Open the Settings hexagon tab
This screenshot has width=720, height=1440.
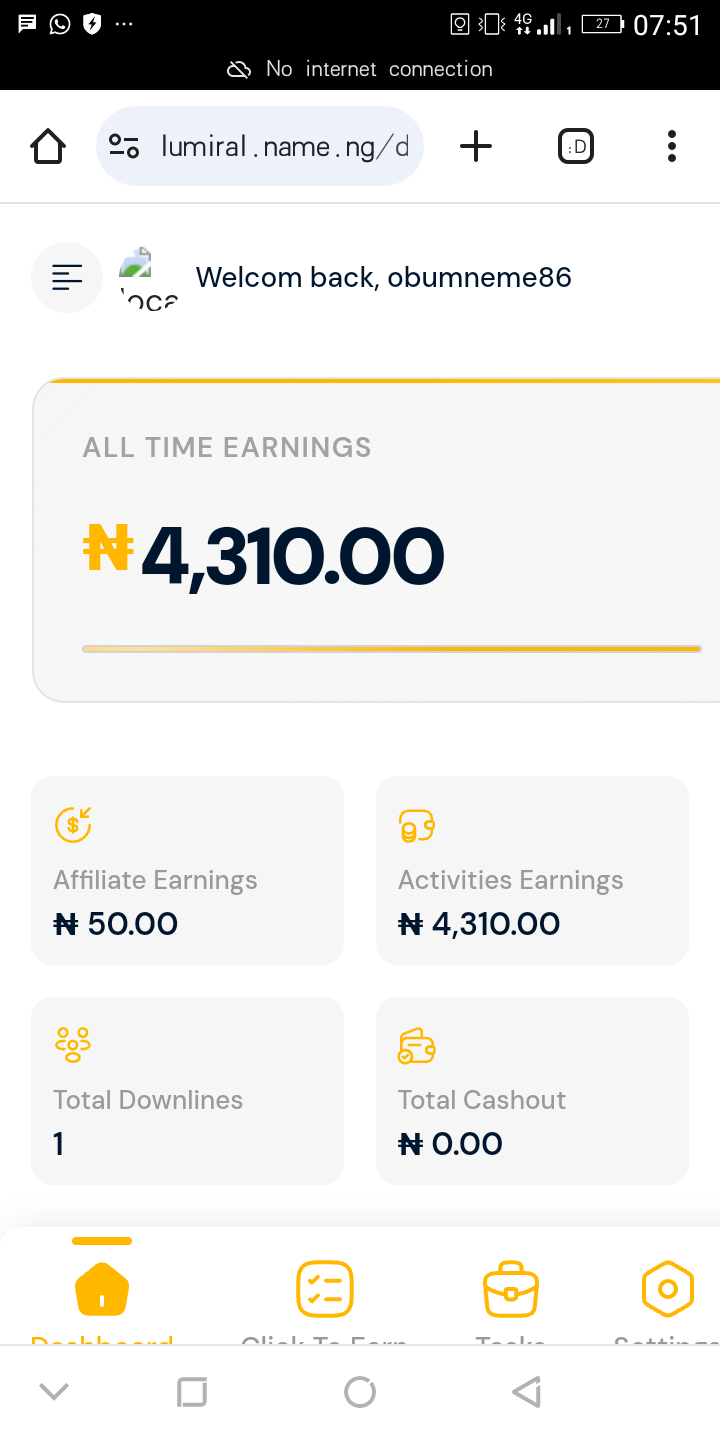(667, 1291)
